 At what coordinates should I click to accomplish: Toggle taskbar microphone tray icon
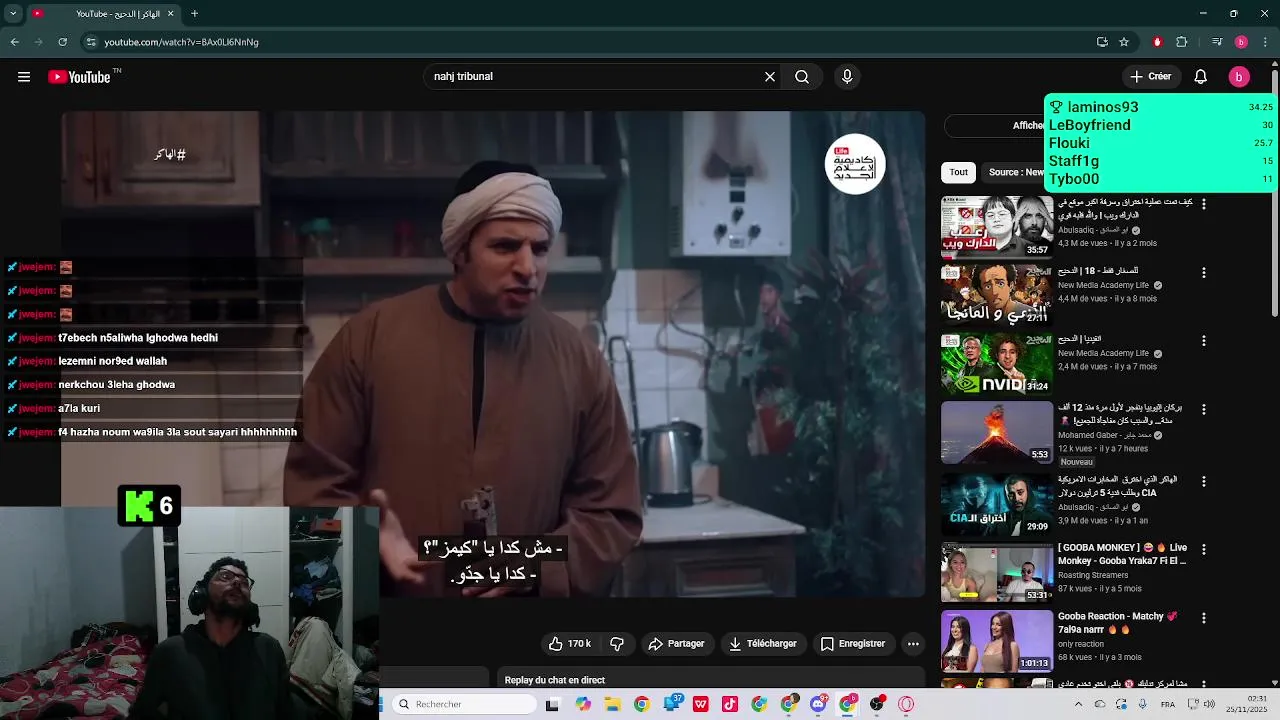pos(1143,704)
